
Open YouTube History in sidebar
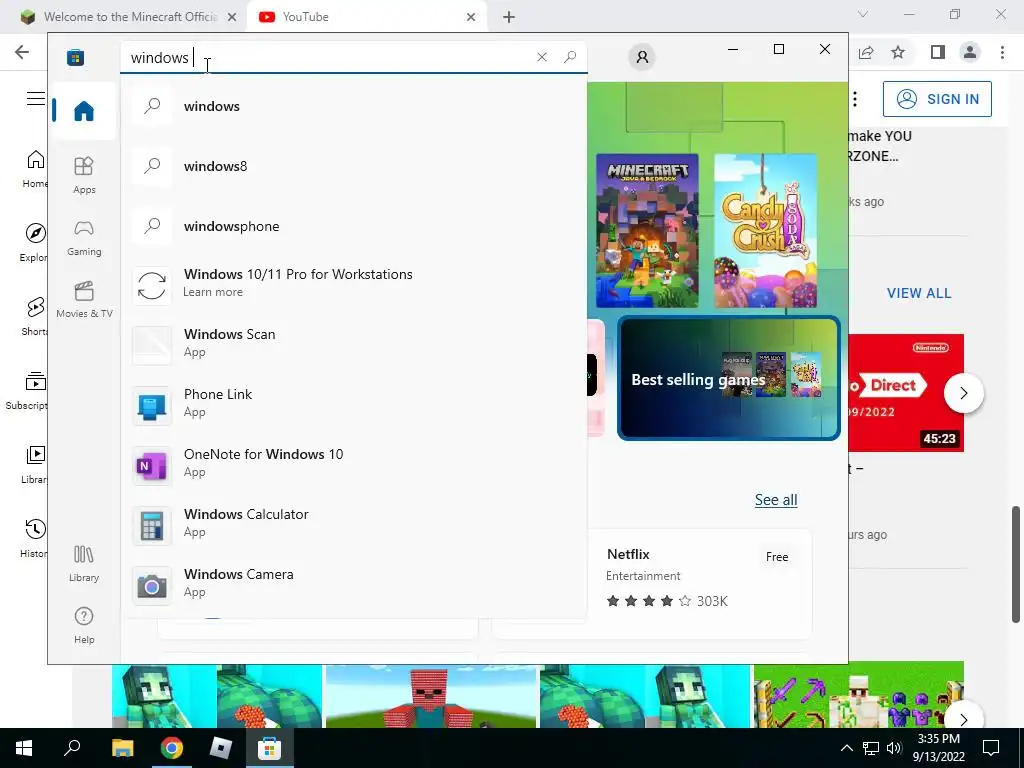click(34, 539)
